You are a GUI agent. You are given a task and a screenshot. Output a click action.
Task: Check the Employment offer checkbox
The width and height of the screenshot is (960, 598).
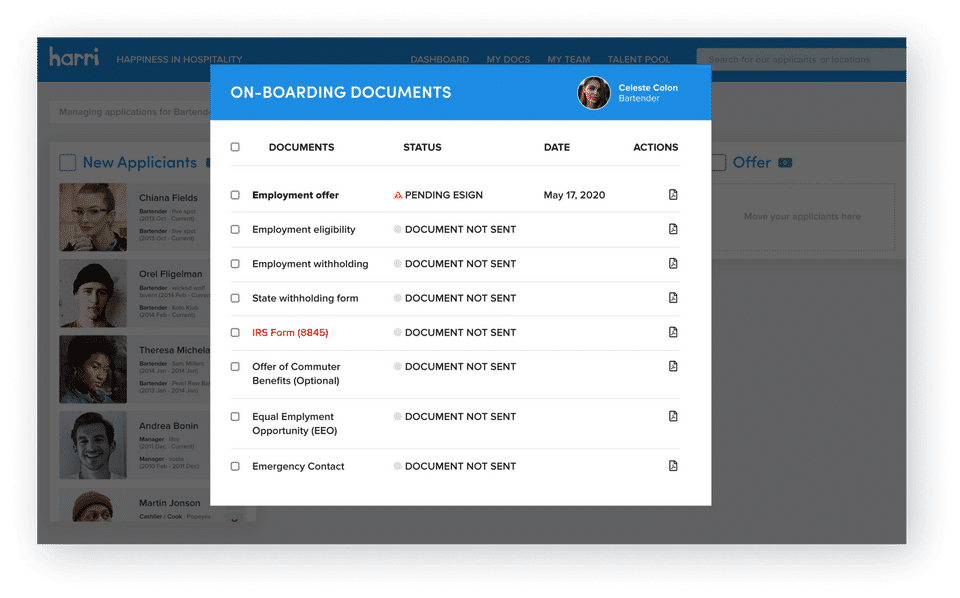coord(235,195)
